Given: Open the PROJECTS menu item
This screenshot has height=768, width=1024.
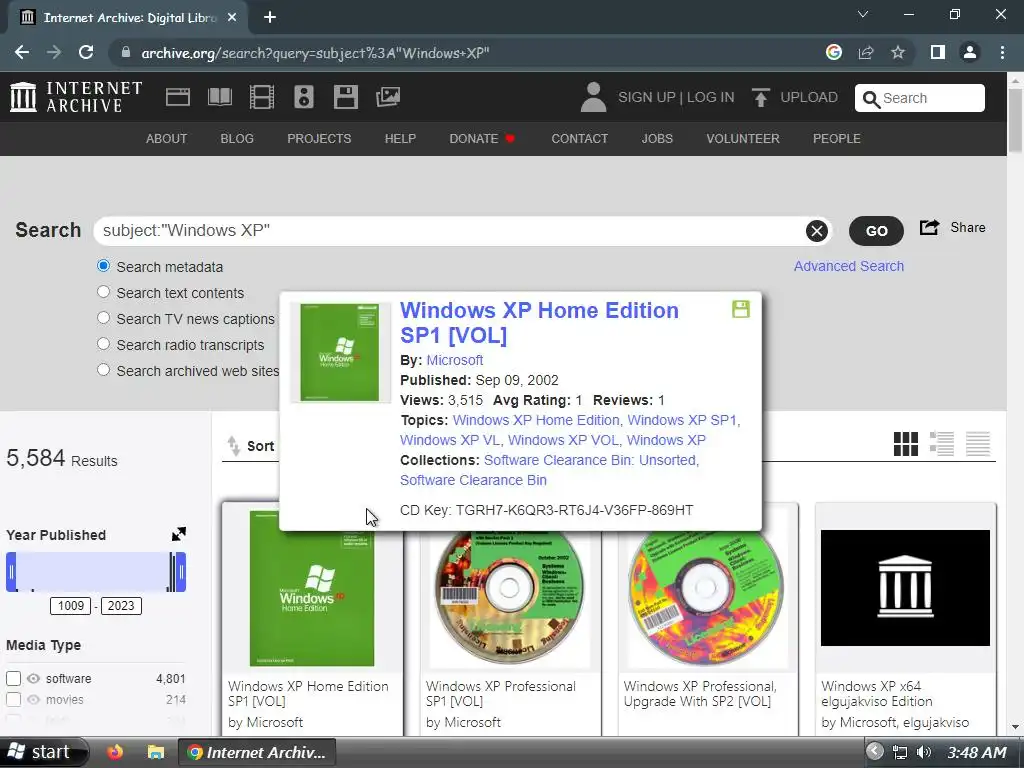Looking at the screenshot, I should pyautogui.click(x=319, y=138).
